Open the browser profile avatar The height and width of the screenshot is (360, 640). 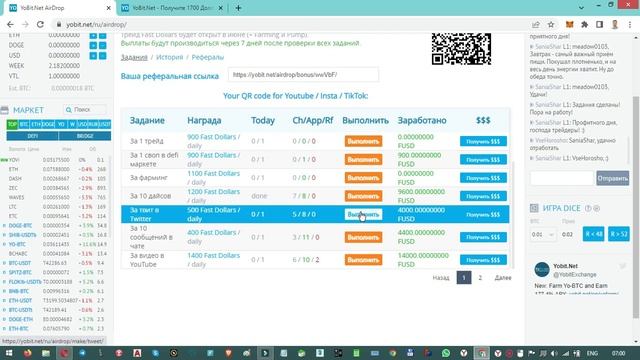point(615,24)
